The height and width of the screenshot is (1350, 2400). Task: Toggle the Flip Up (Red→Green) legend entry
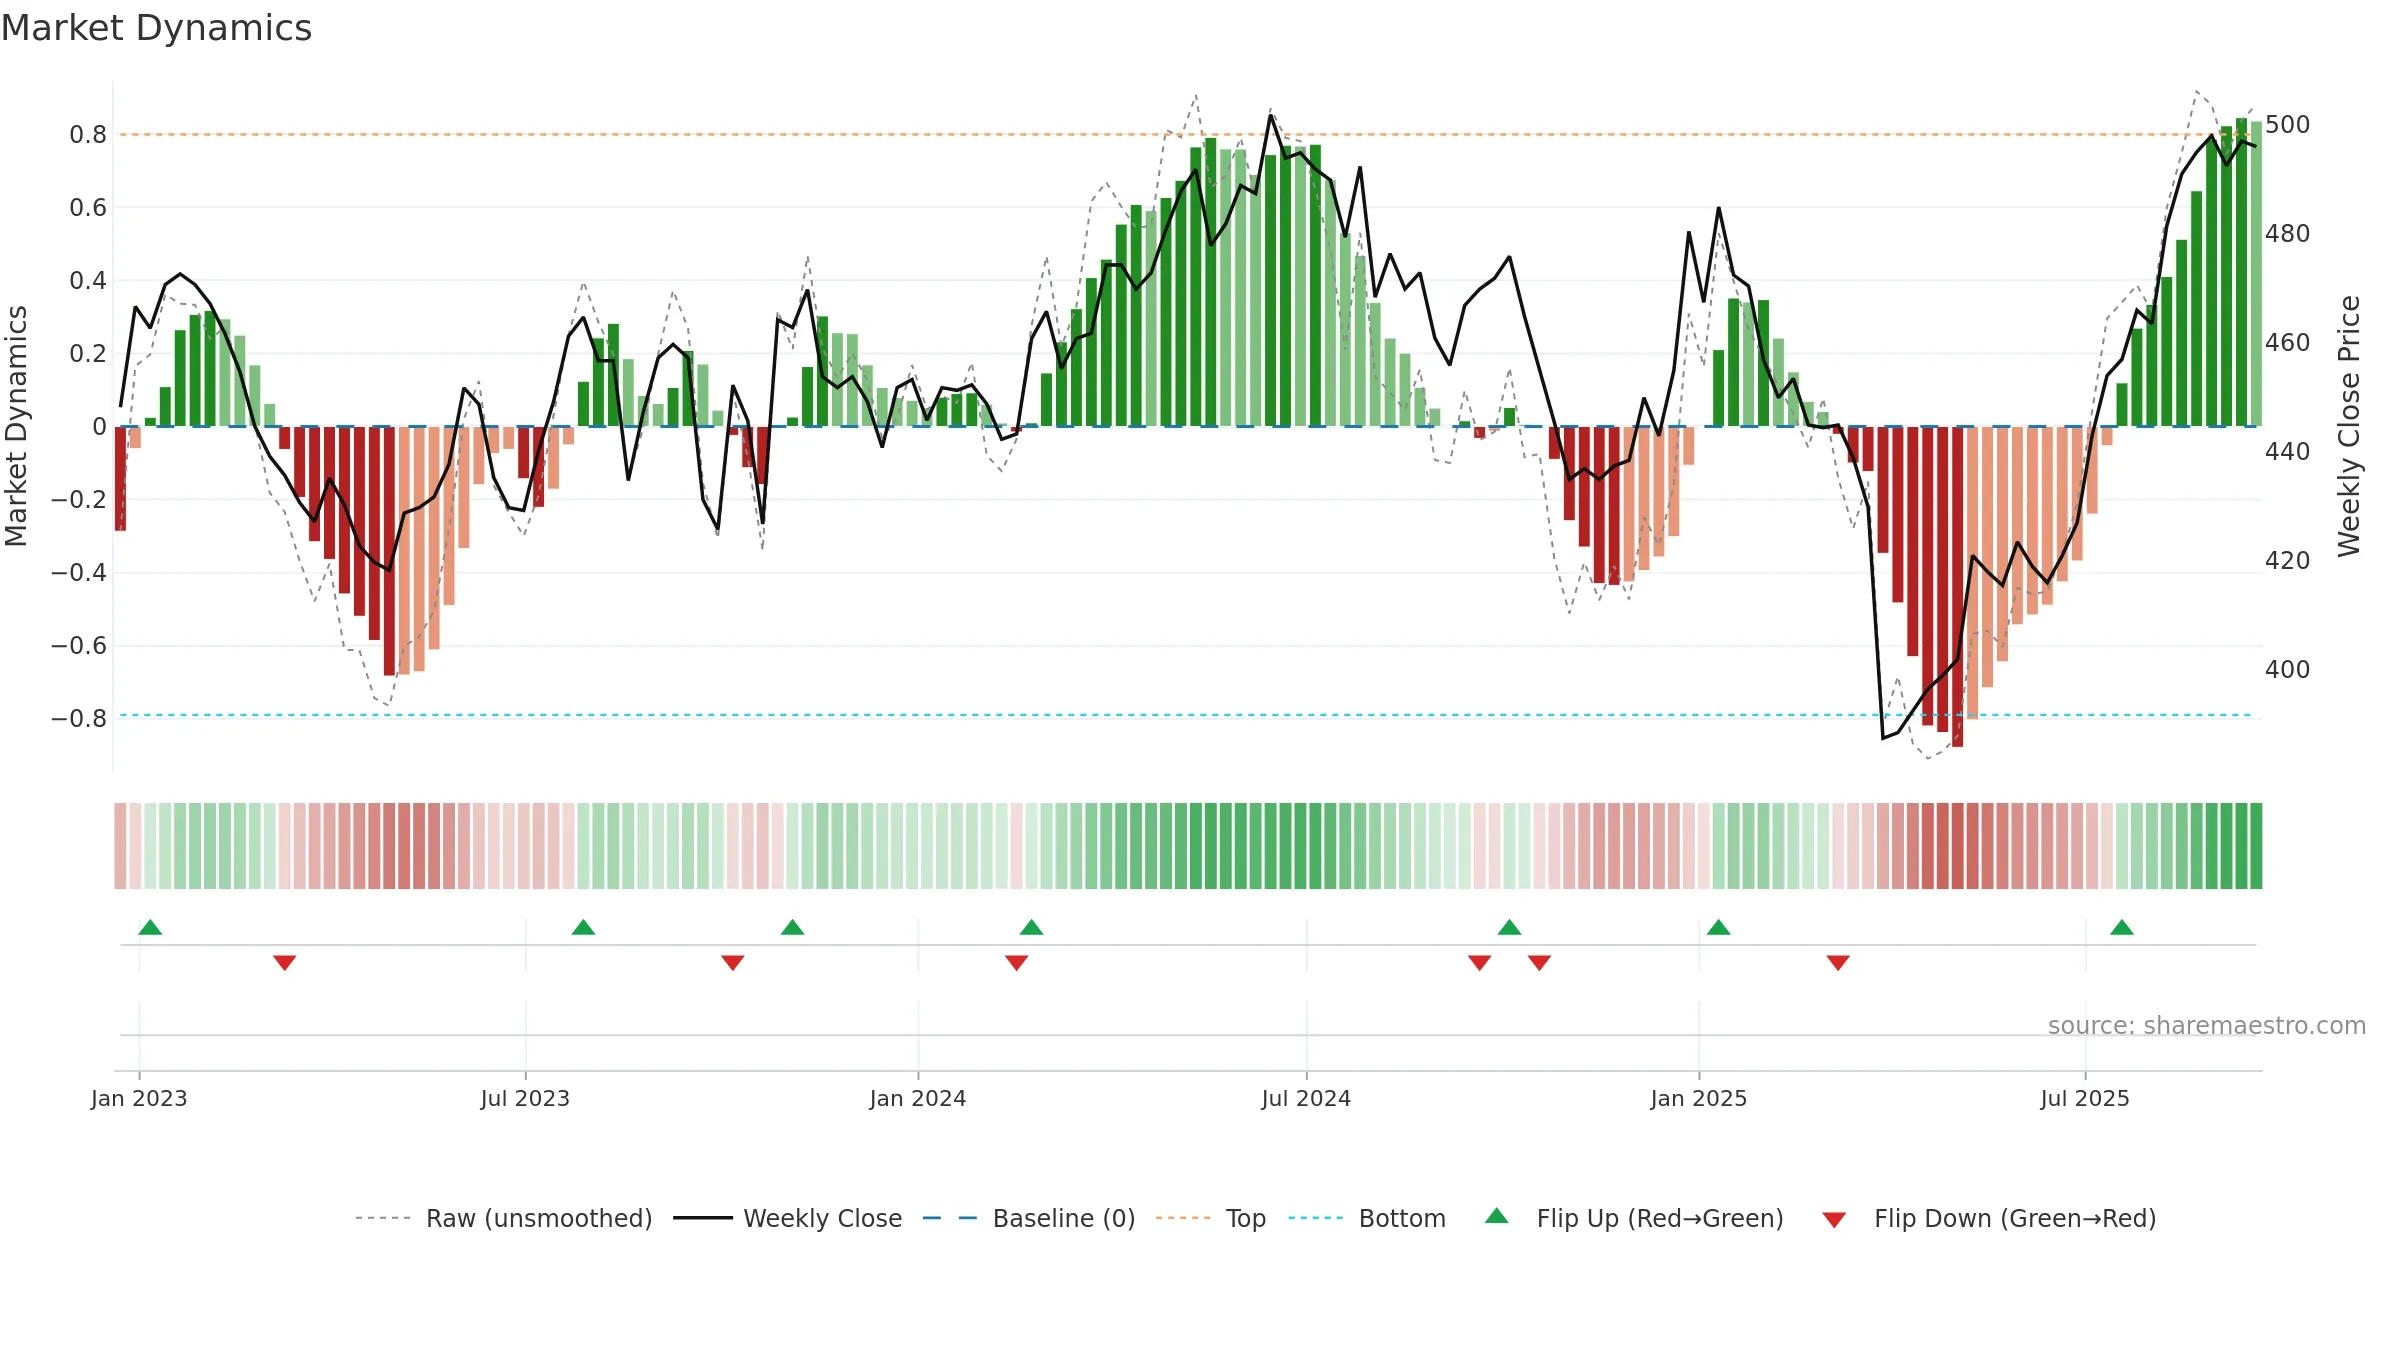tap(1634, 1218)
